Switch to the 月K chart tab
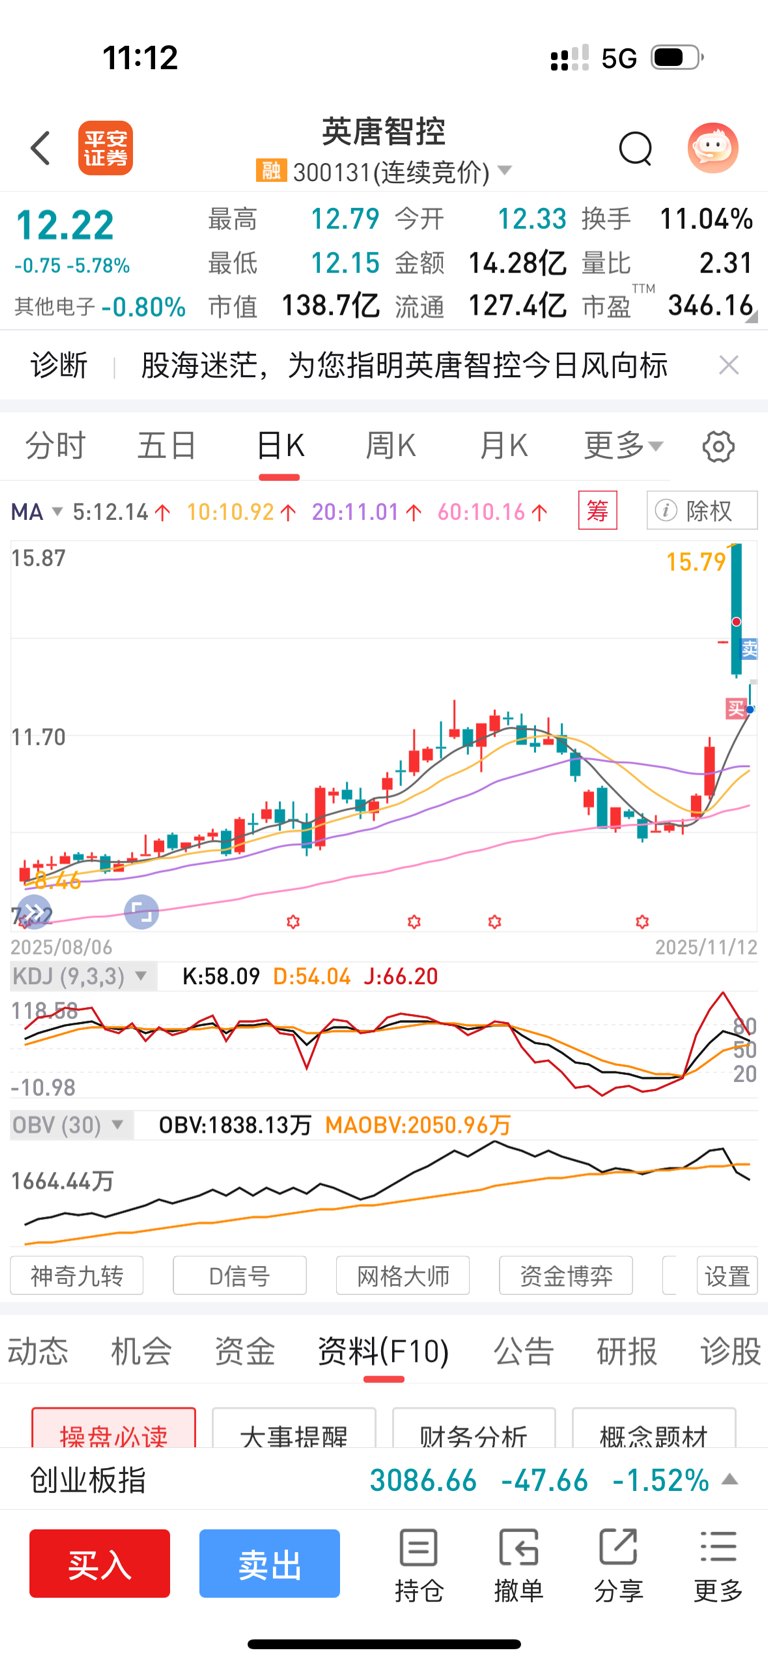 point(503,445)
